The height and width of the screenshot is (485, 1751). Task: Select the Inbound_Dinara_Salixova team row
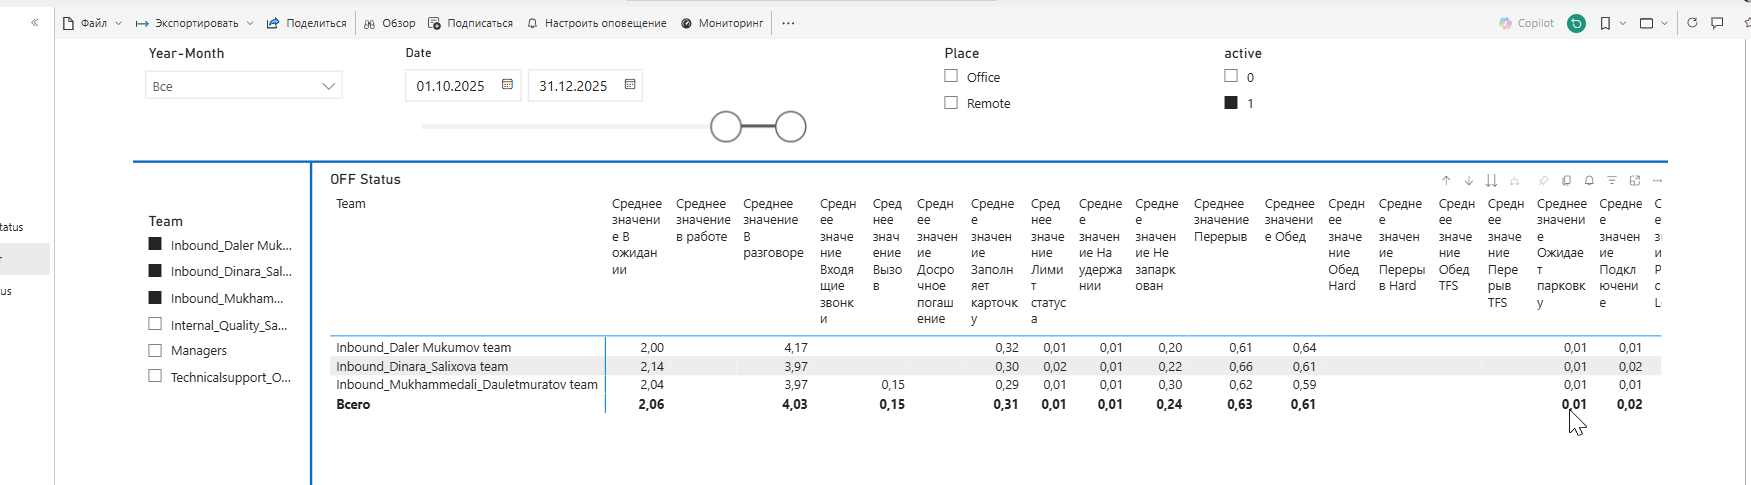[422, 367]
